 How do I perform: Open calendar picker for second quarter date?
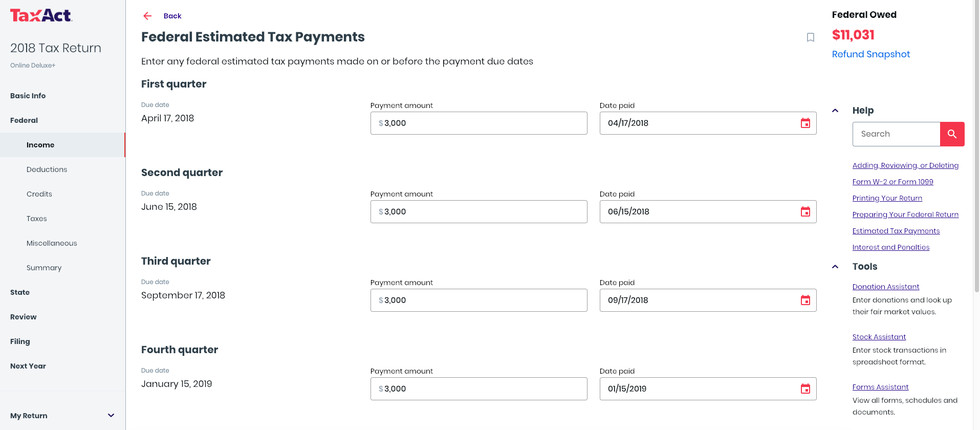tap(805, 212)
